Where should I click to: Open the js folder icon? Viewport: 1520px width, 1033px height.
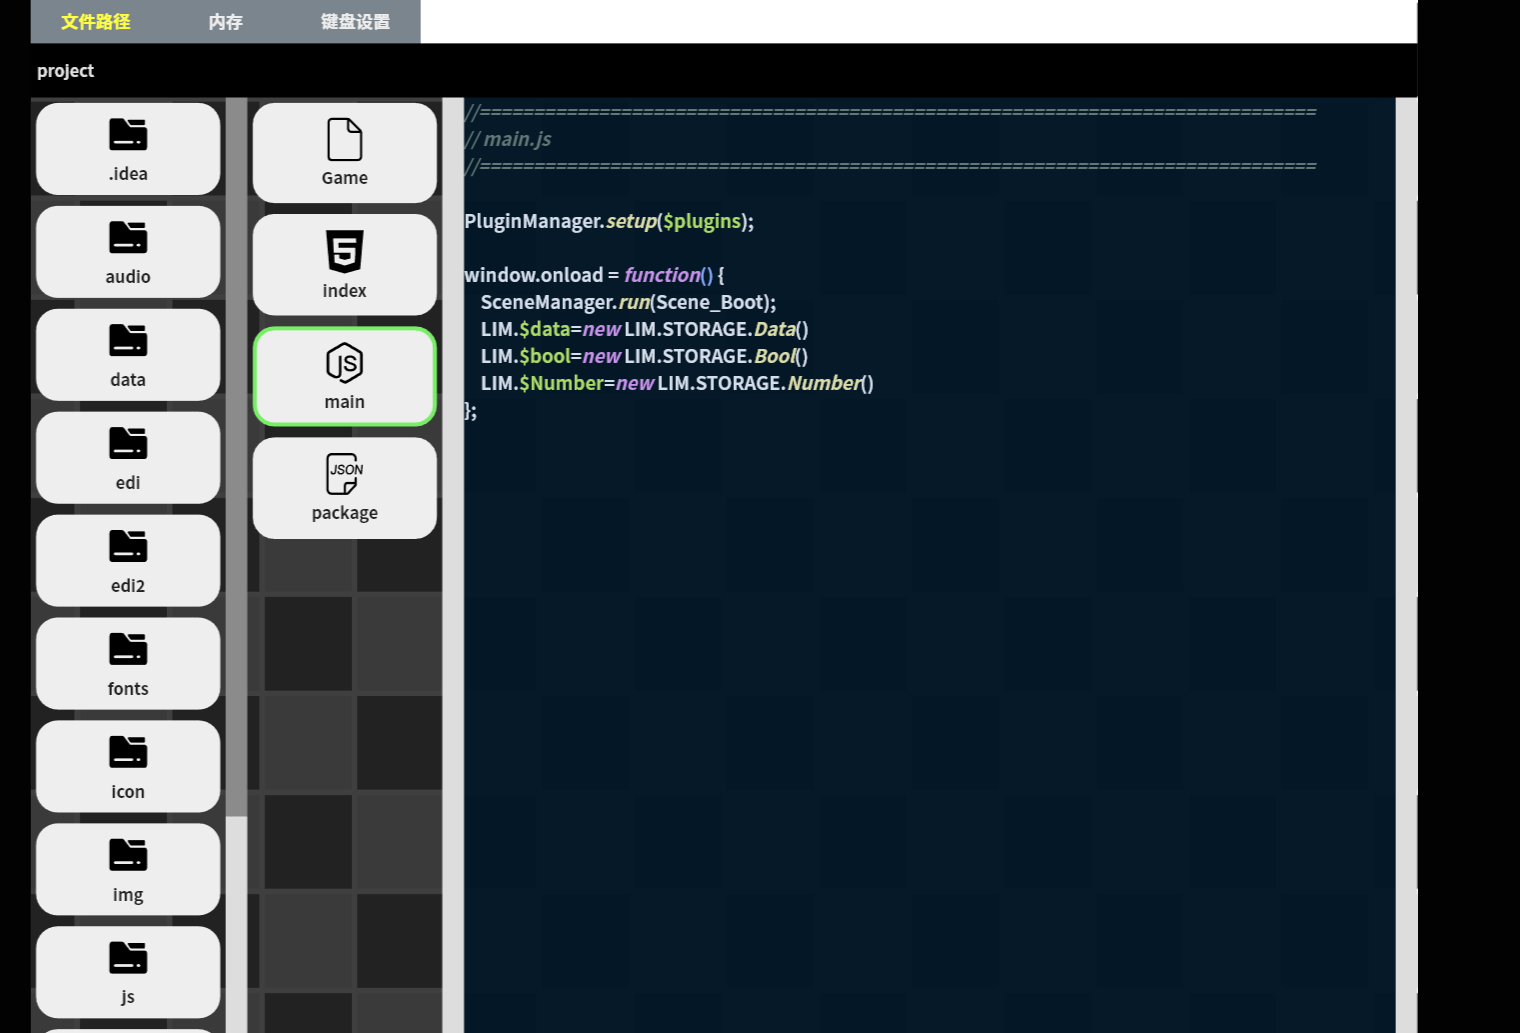[128, 959]
